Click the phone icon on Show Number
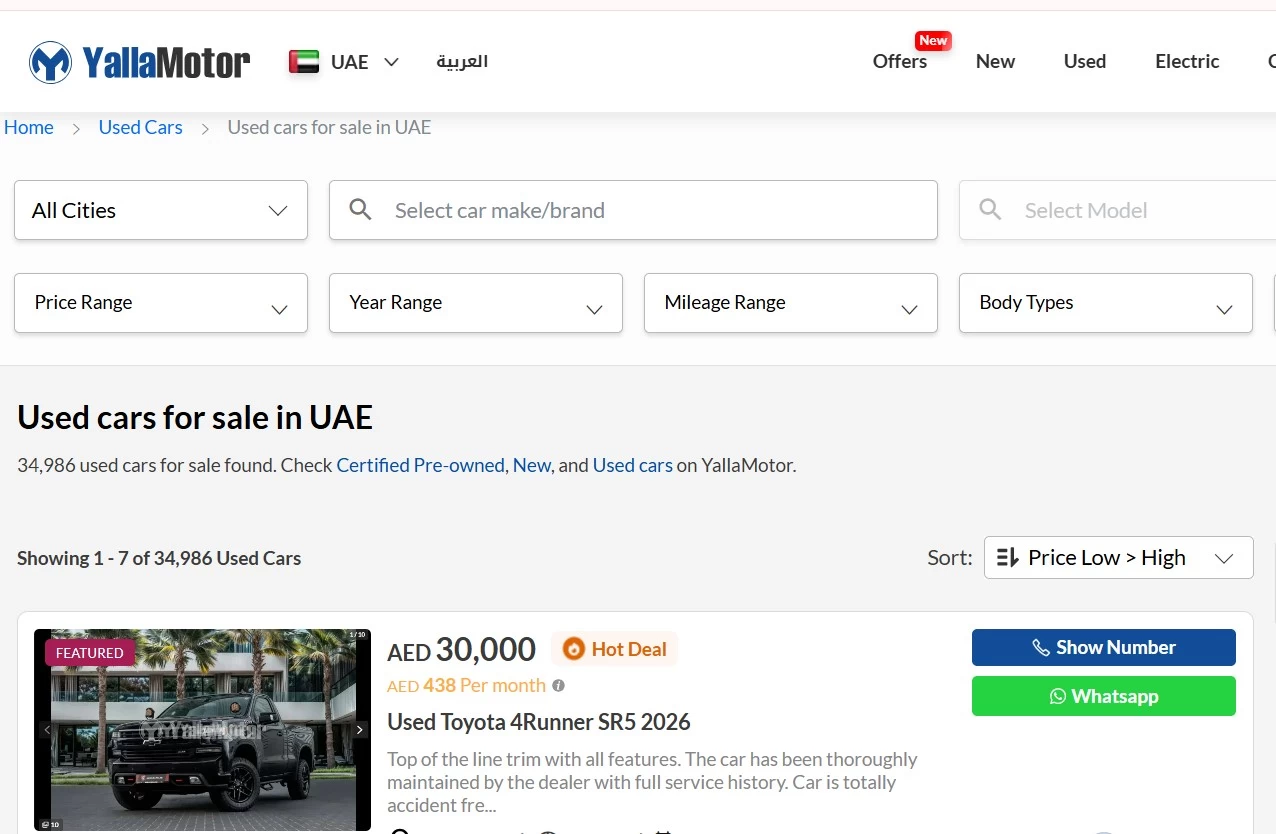 coord(1042,647)
